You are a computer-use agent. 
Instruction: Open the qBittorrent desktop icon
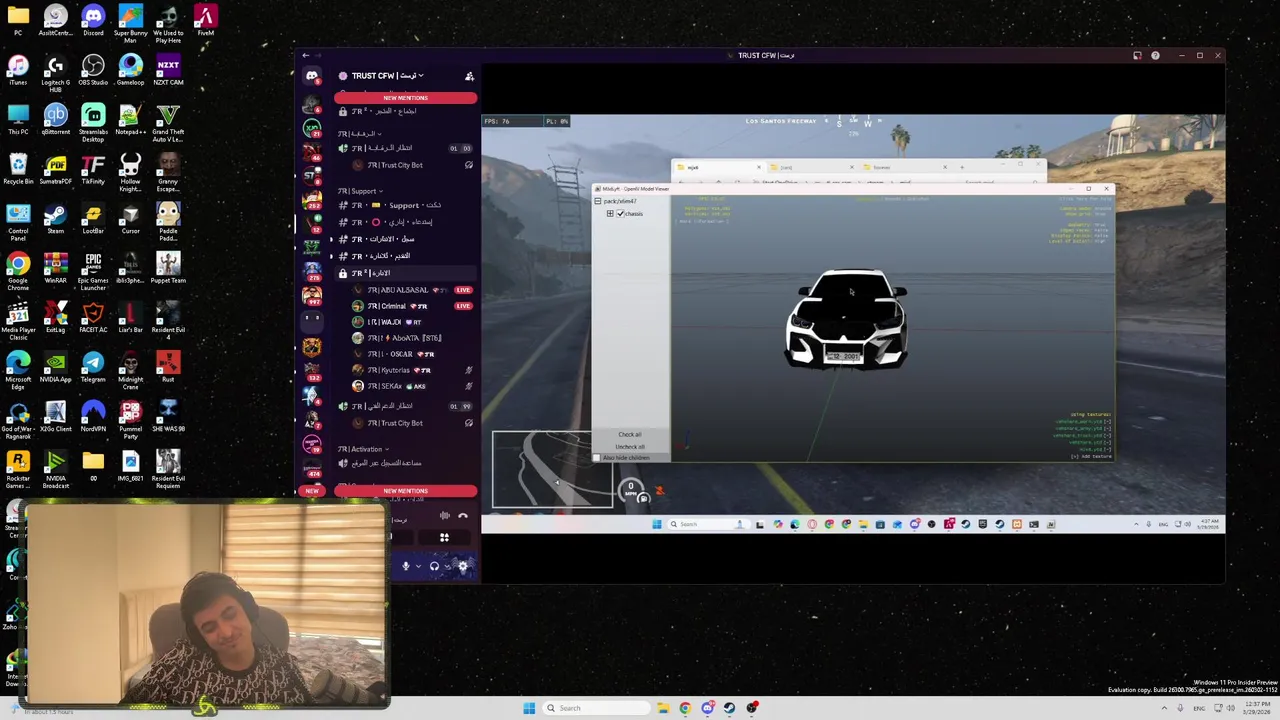point(55,119)
